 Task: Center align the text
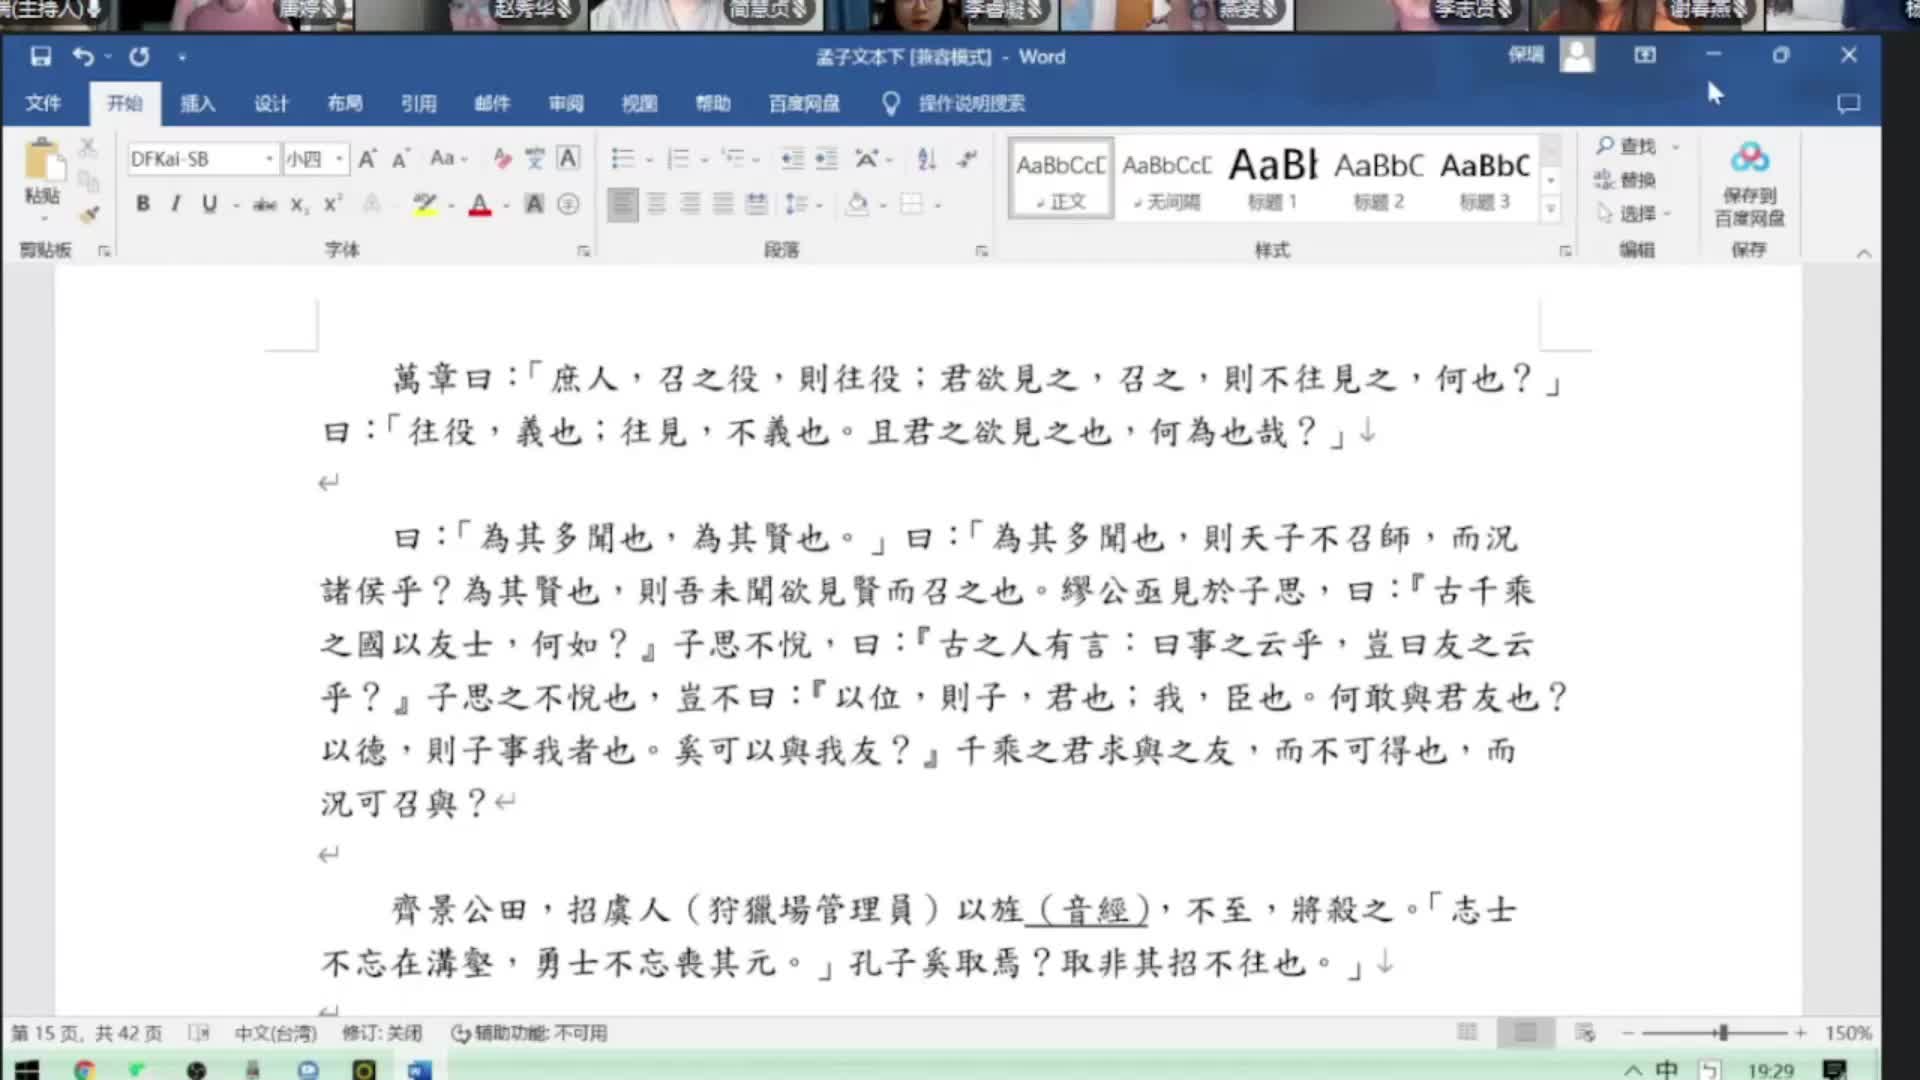[x=657, y=204]
